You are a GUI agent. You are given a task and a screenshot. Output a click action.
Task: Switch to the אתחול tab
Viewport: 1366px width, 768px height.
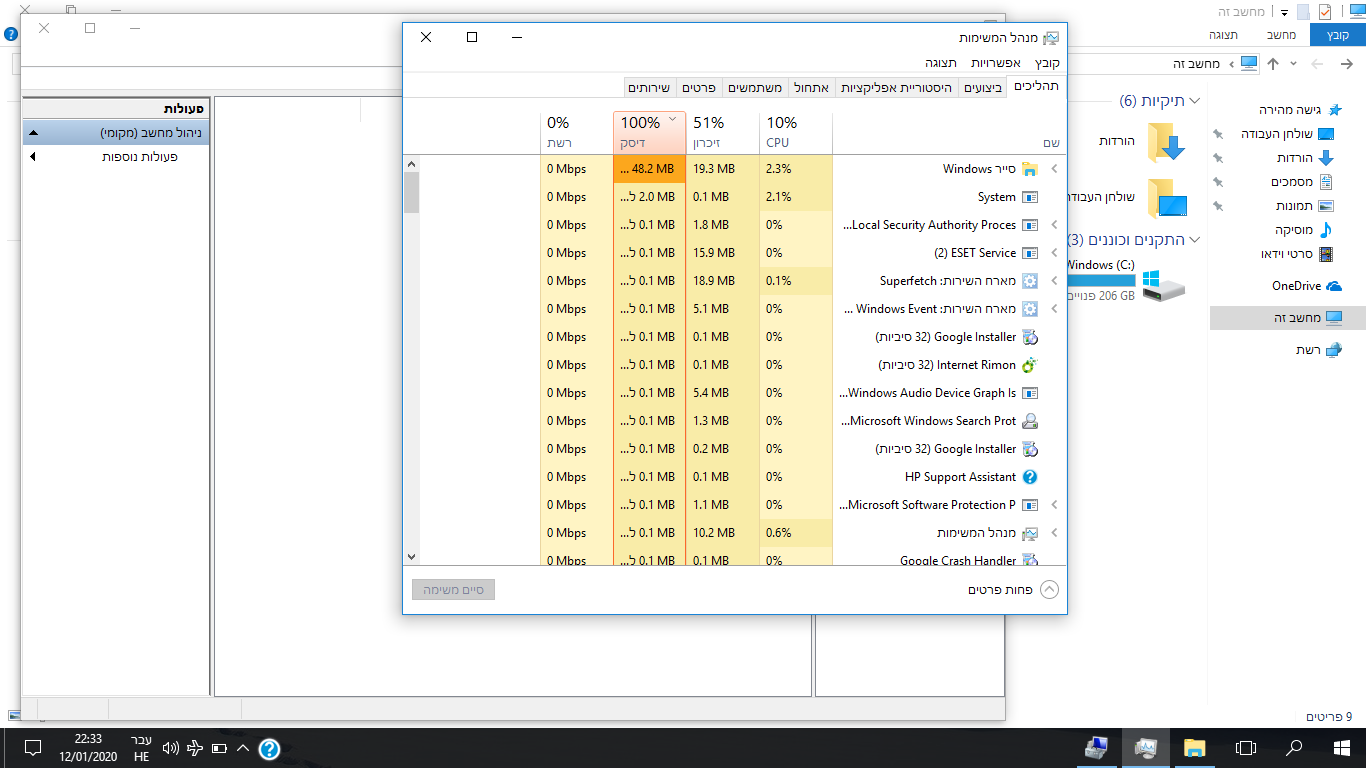coord(811,88)
